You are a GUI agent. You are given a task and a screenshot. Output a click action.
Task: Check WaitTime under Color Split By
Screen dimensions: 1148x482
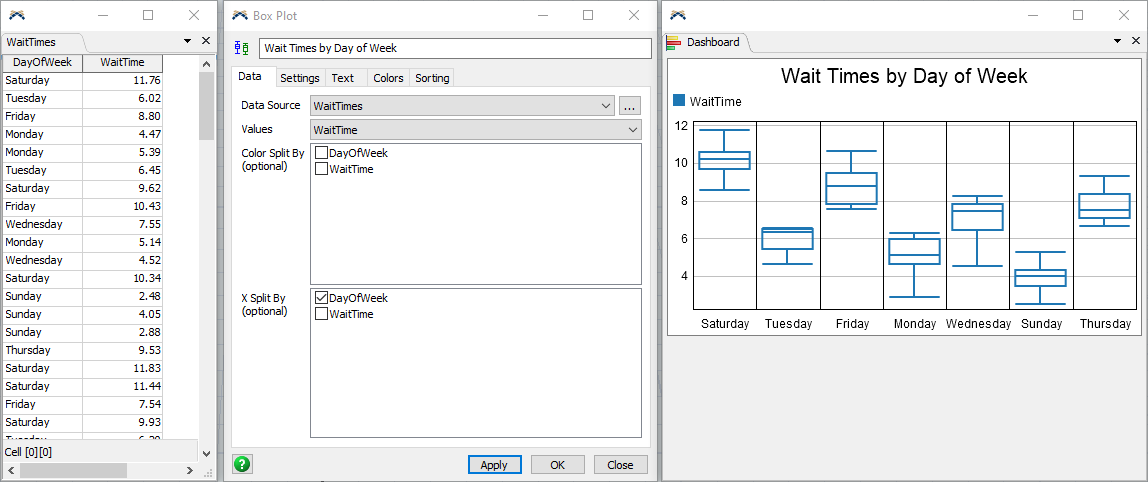[322, 169]
